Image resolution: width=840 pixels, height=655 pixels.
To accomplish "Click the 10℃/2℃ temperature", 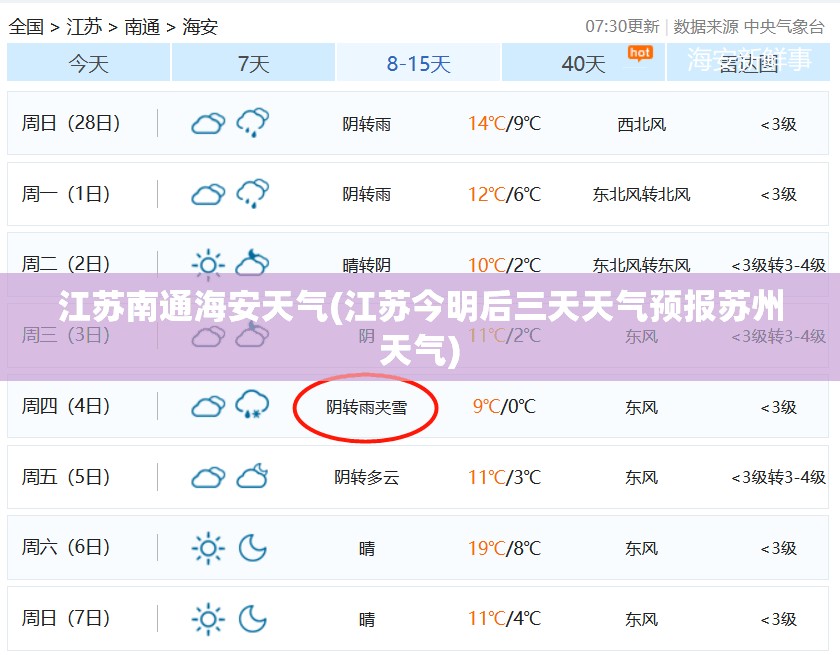I will (x=504, y=265).
